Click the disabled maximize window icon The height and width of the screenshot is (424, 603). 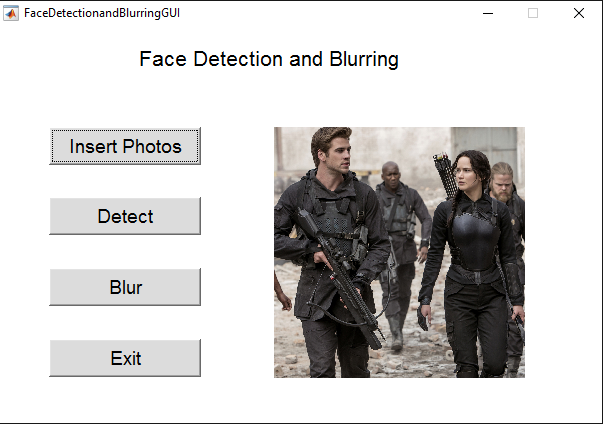pos(533,13)
